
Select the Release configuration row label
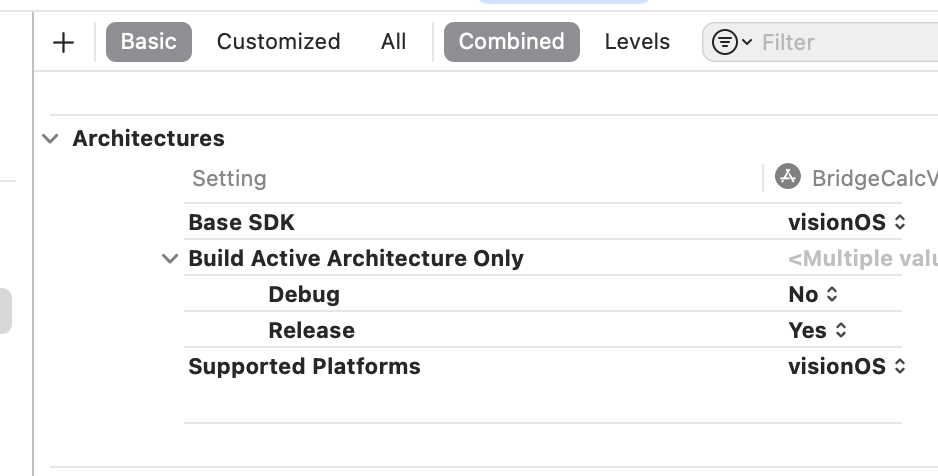[x=311, y=330]
